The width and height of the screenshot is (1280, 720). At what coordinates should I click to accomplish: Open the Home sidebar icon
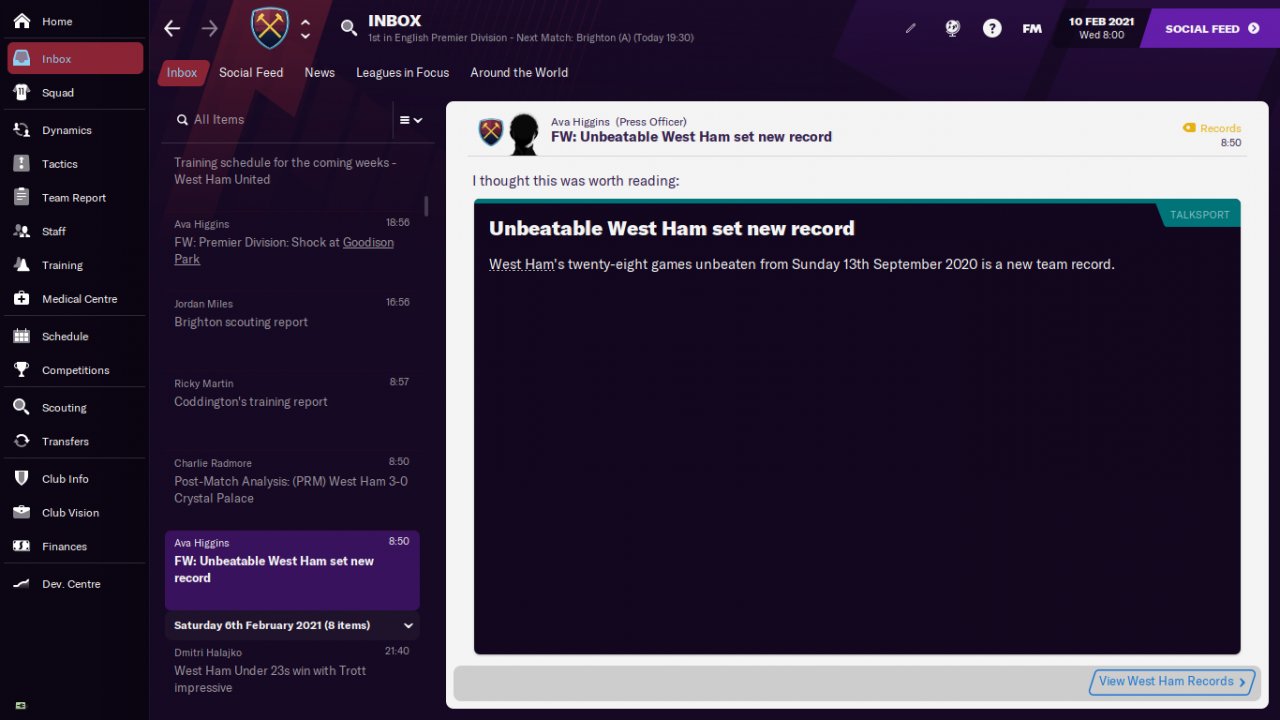[21, 21]
